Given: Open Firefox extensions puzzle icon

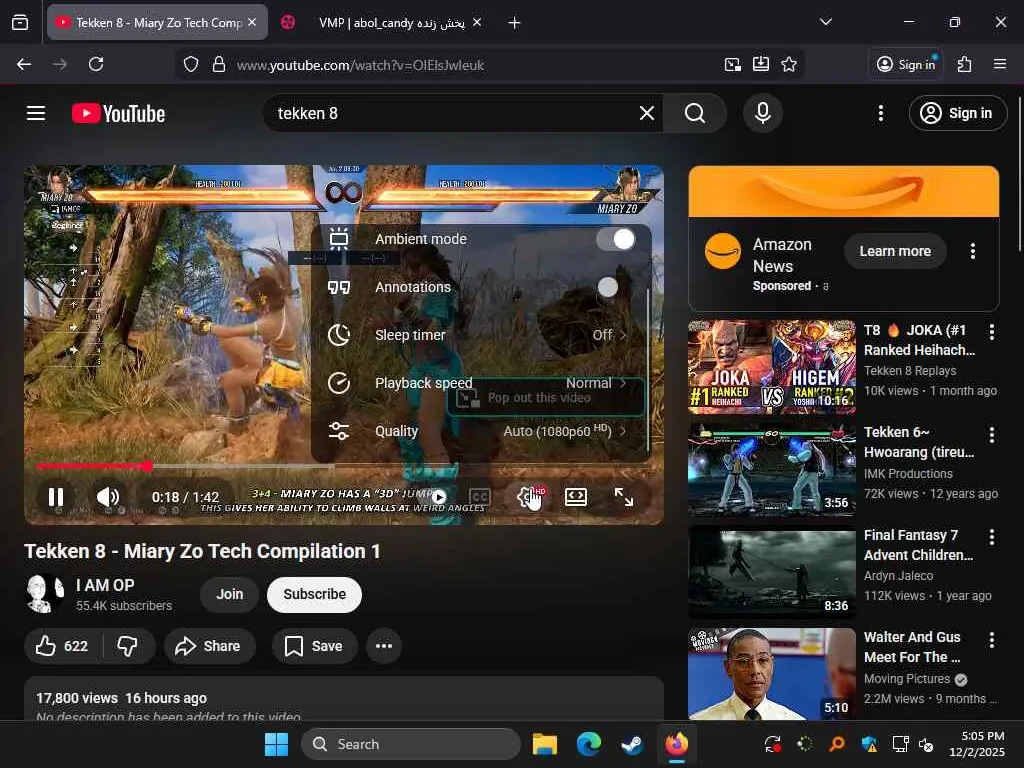Looking at the screenshot, I should point(964,64).
